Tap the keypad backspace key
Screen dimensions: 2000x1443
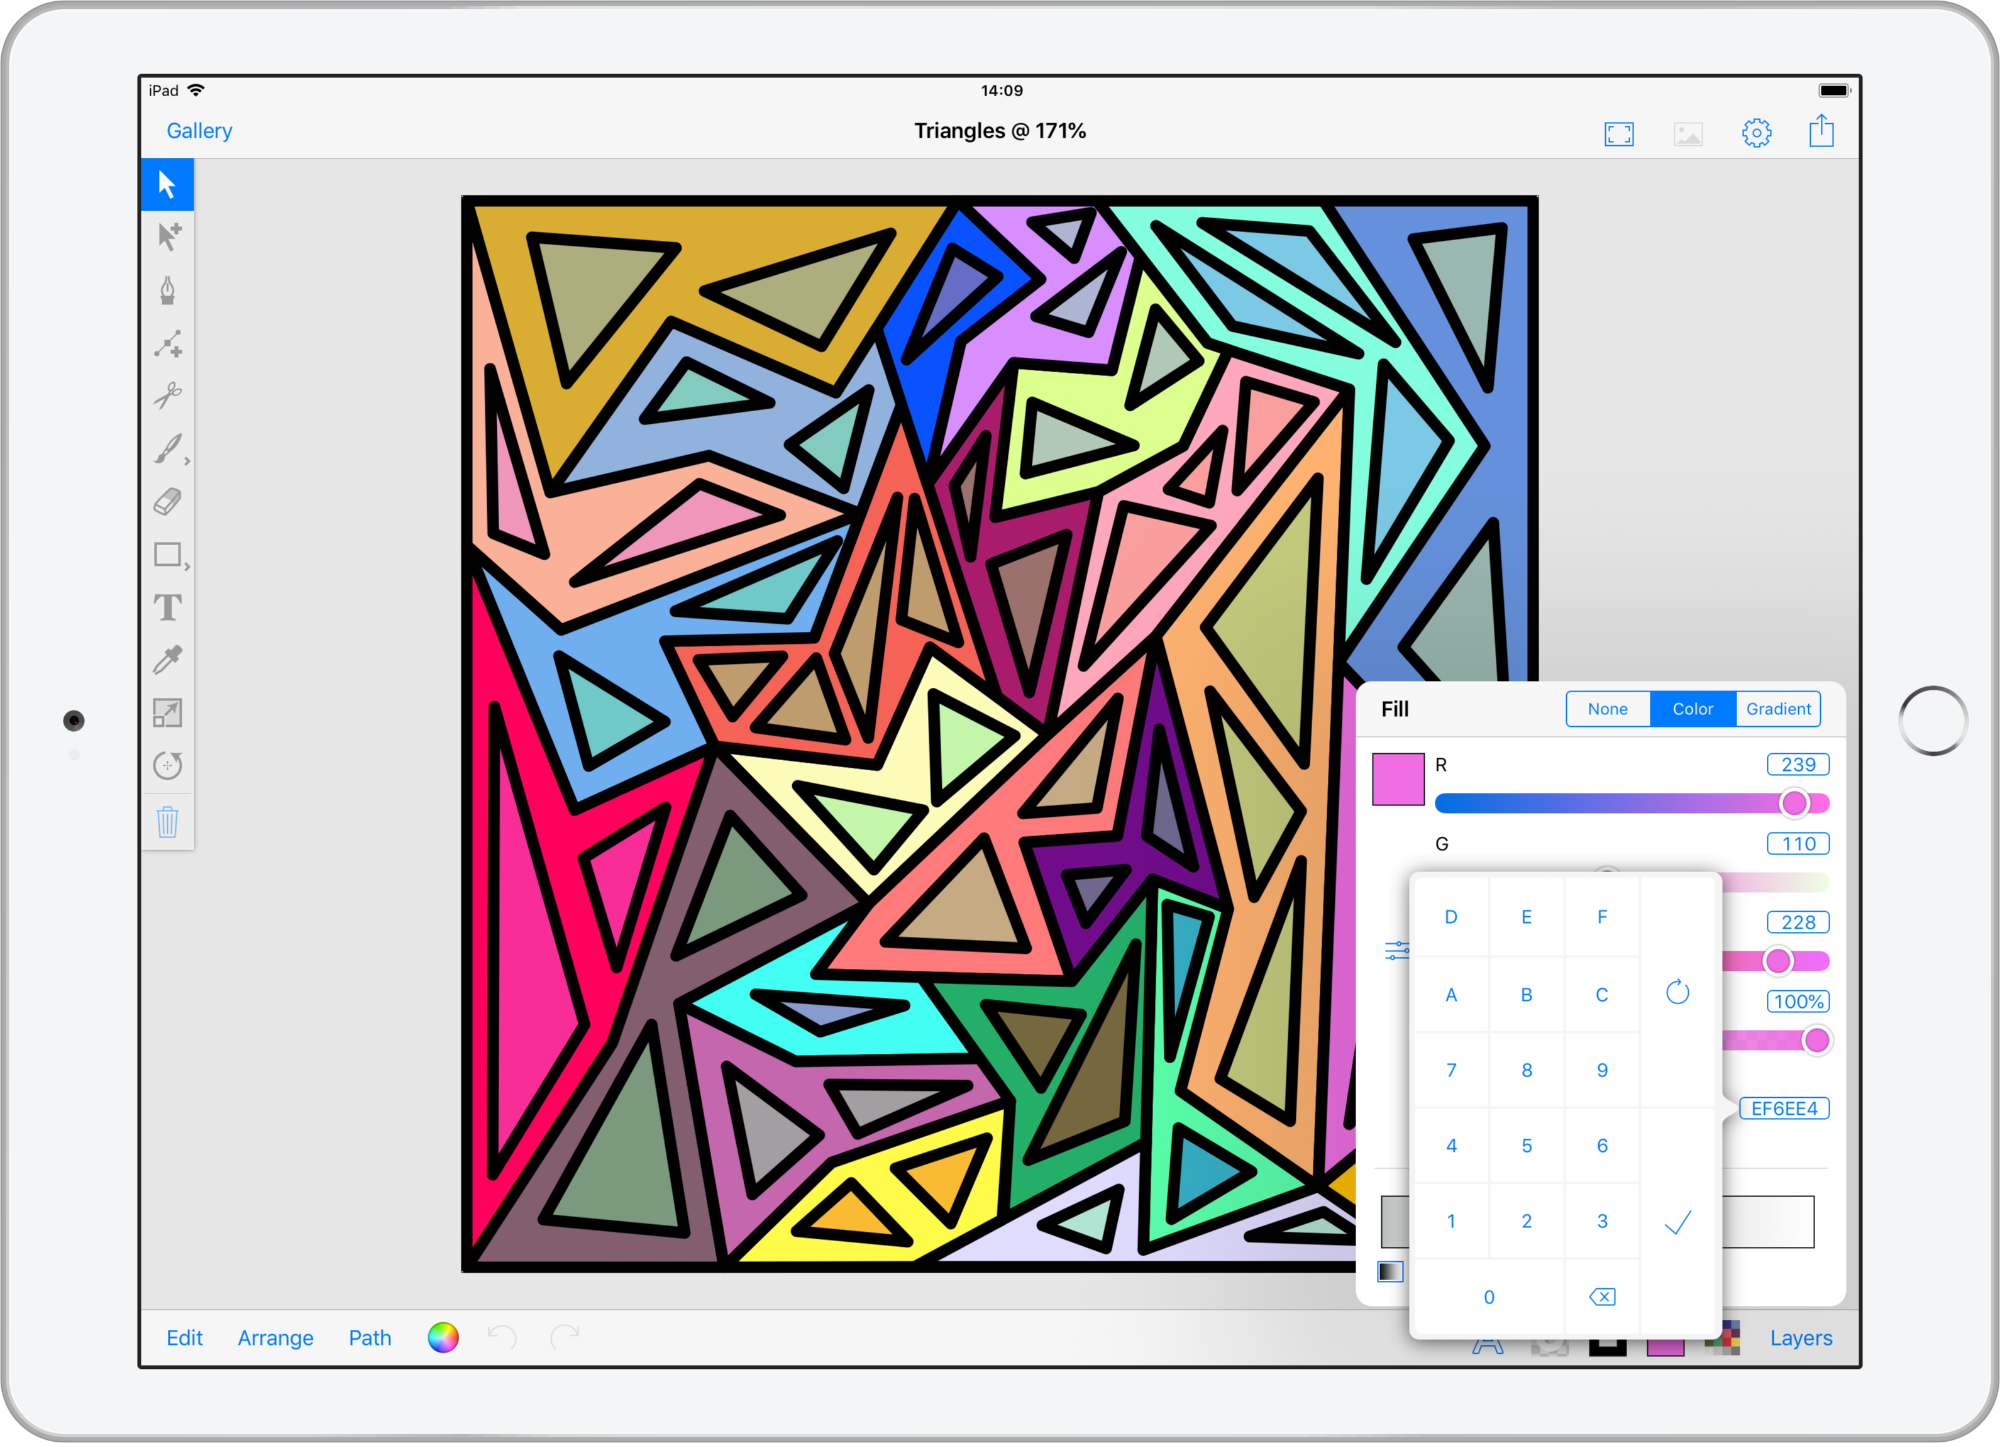pyautogui.click(x=1602, y=1297)
